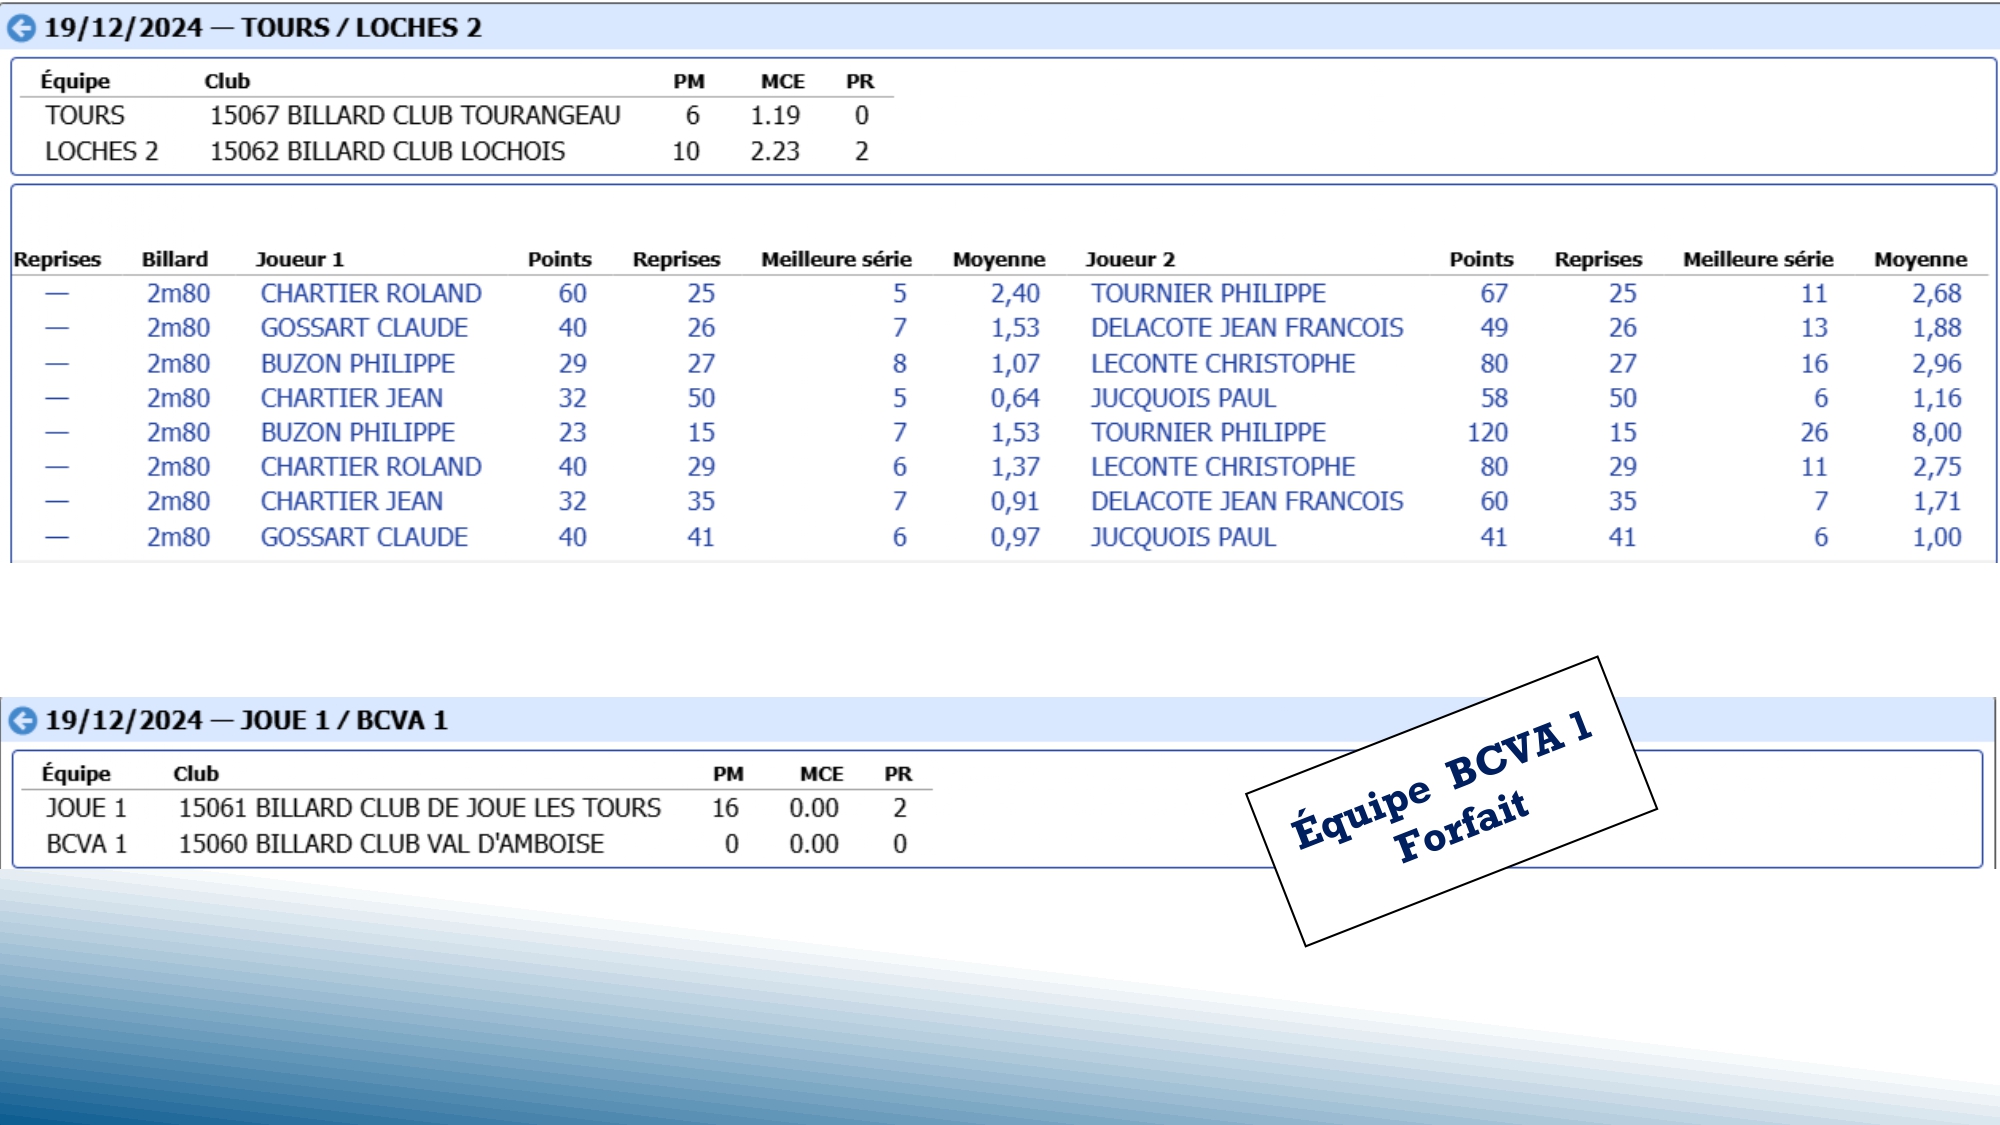Click DELACOTE JEAN FRANCOIS with 60 points

1247,502
